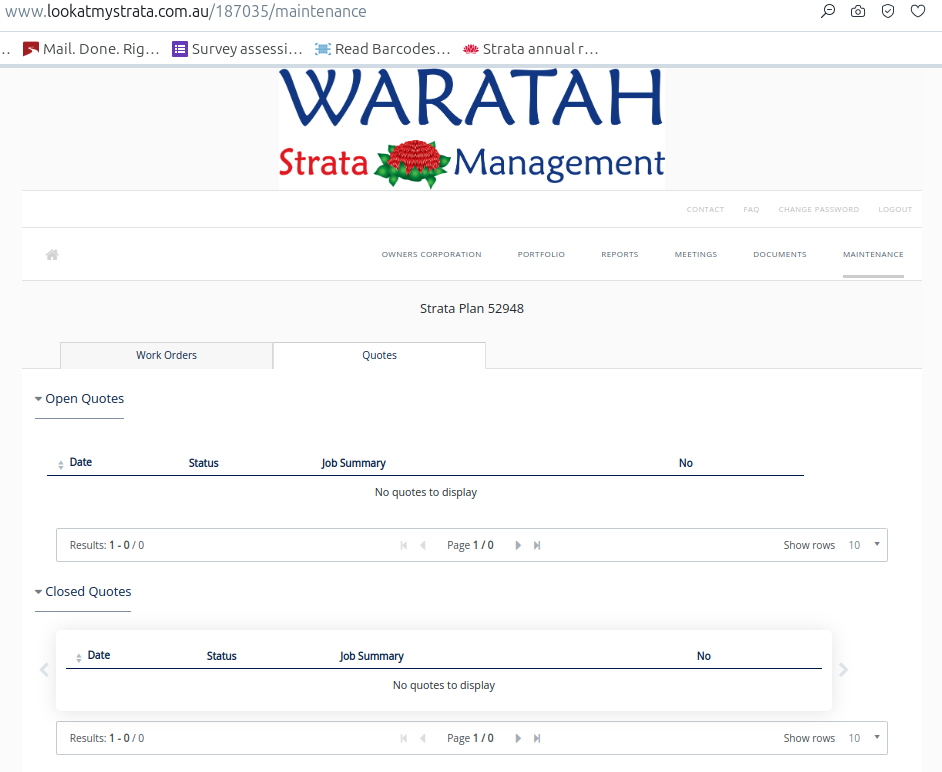
Task: Go to next page in Open Quotes pager
Action: [518, 546]
